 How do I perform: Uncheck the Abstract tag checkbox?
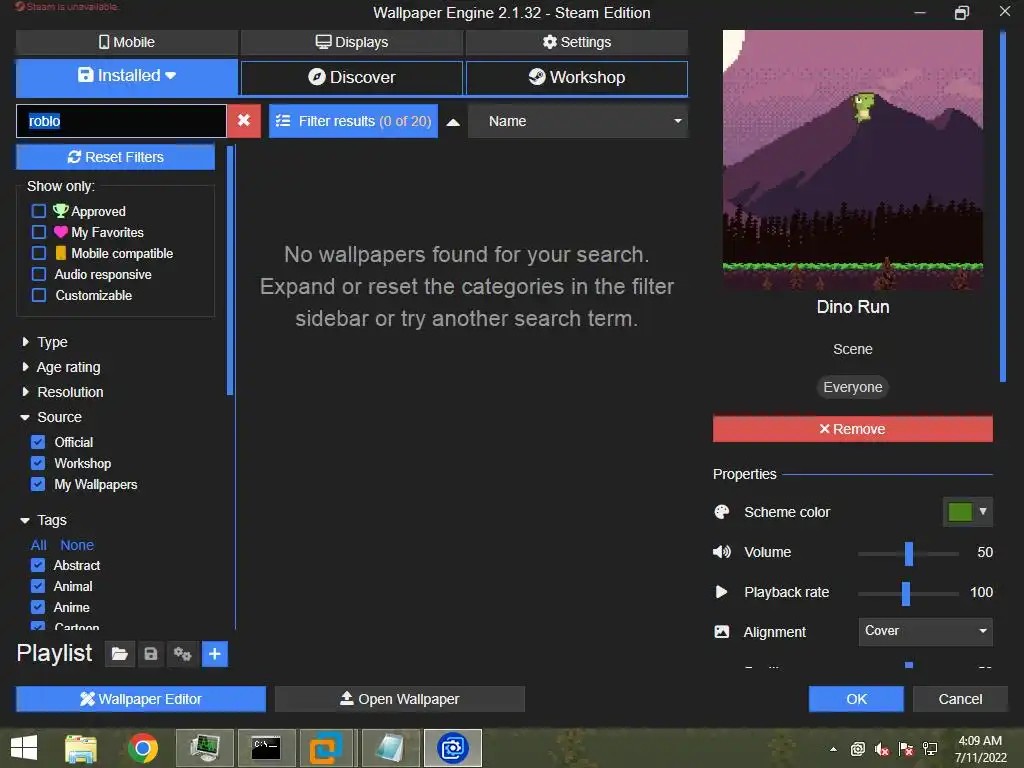38,565
